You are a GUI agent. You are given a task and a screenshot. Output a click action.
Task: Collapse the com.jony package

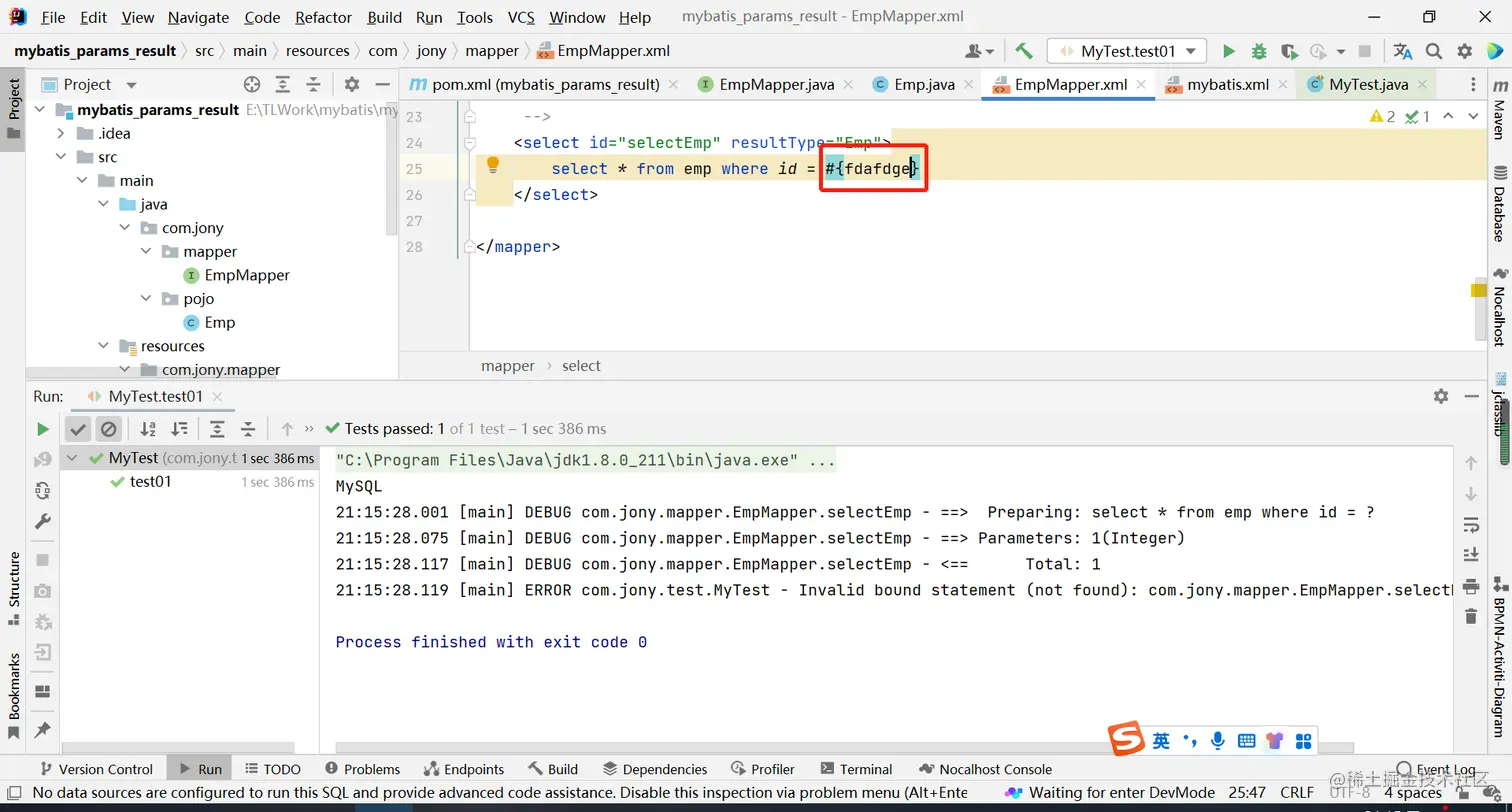pos(124,228)
